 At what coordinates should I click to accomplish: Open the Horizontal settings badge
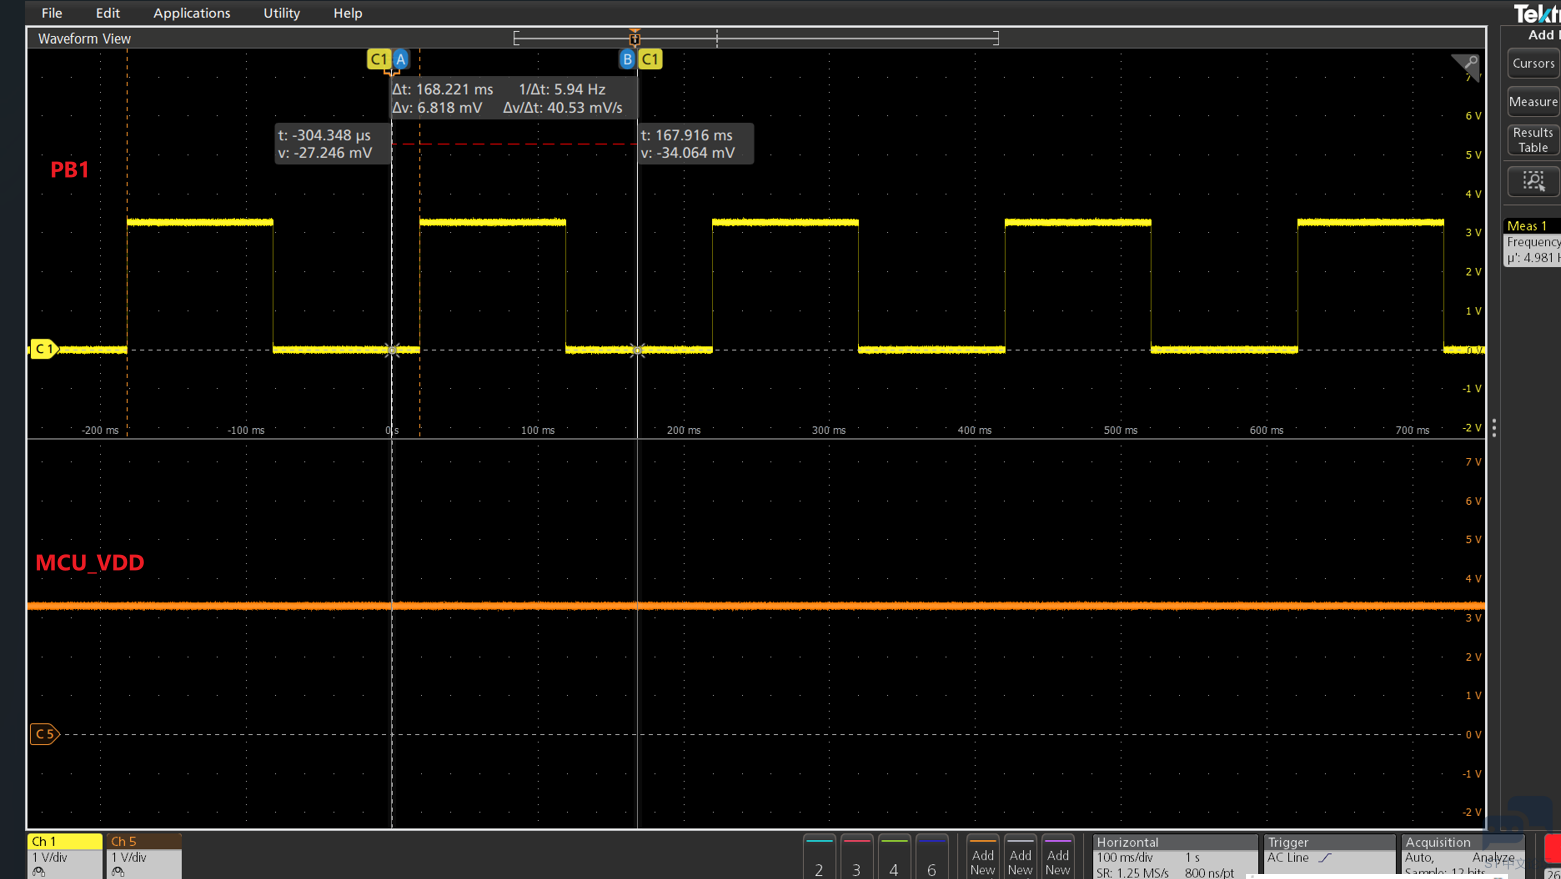coord(1175,857)
